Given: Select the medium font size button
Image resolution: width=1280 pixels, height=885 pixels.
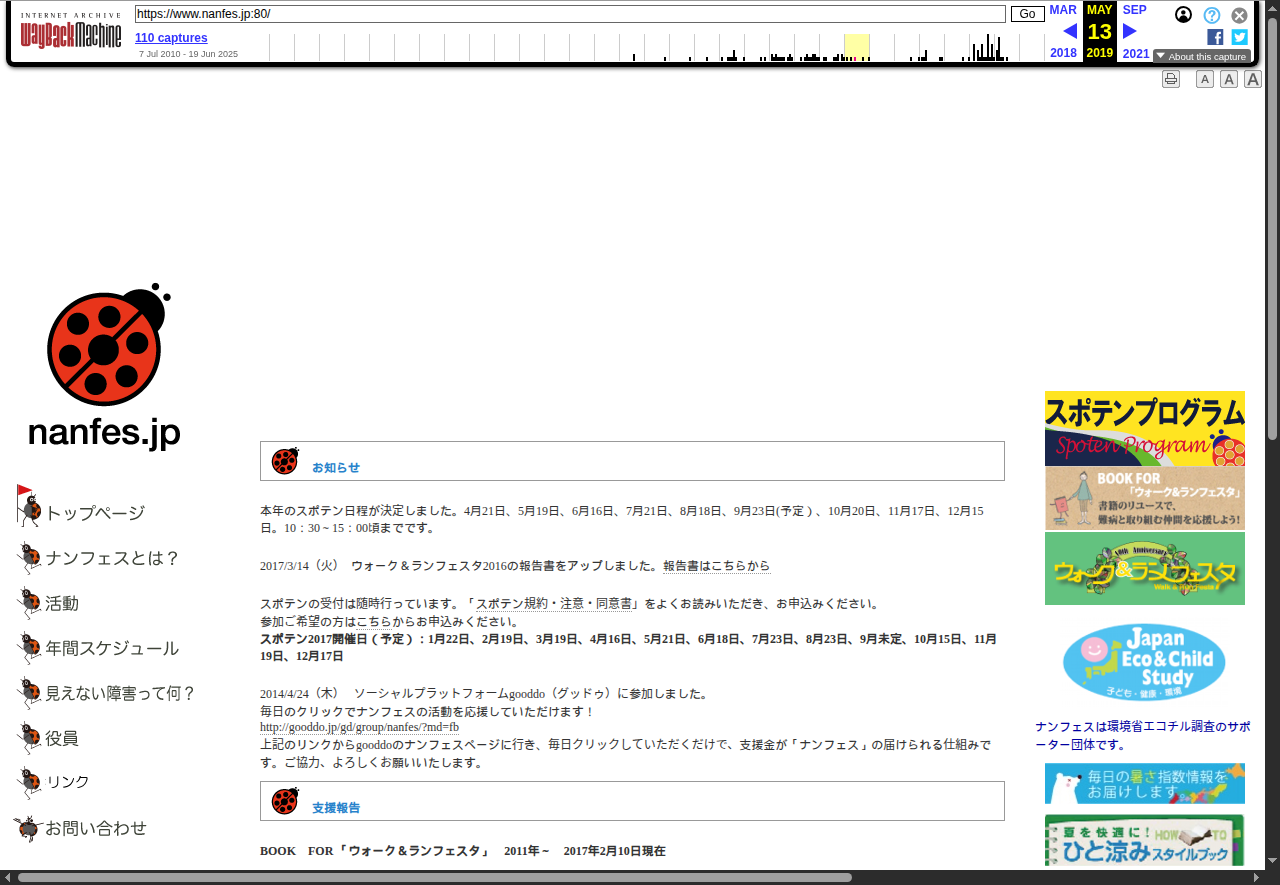Looking at the screenshot, I should click(1229, 79).
